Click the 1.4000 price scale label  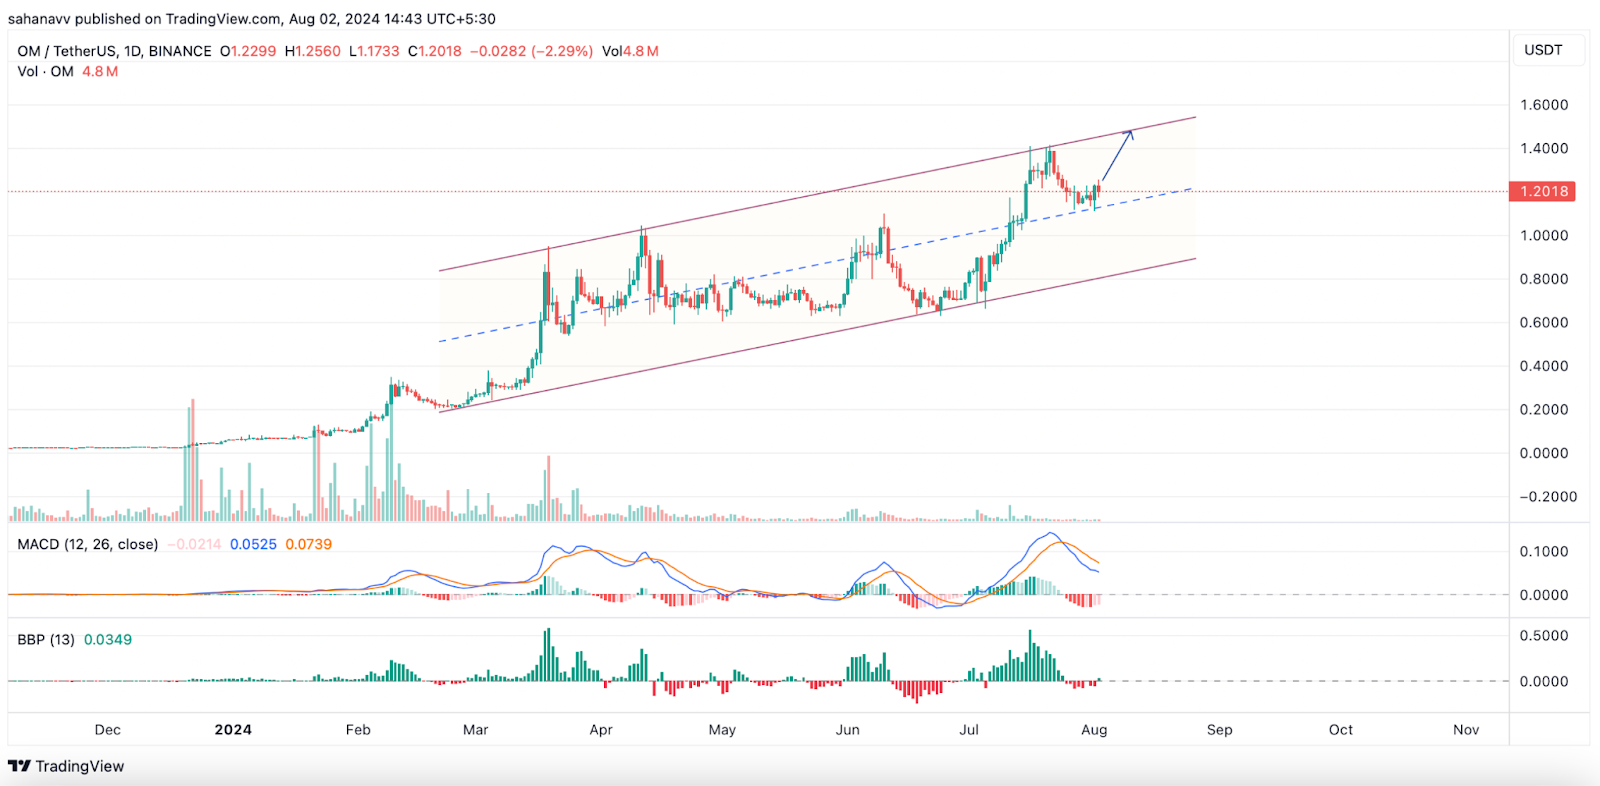click(x=1544, y=148)
